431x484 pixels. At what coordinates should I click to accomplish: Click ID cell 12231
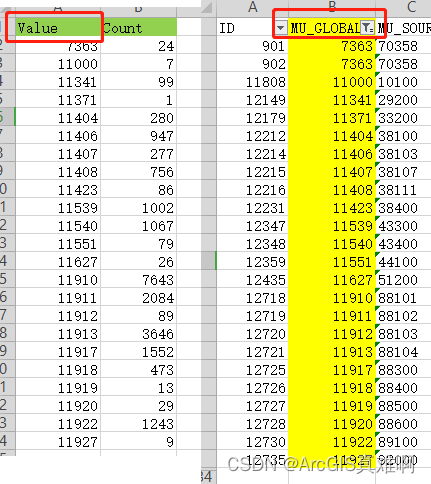pos(252,208)
